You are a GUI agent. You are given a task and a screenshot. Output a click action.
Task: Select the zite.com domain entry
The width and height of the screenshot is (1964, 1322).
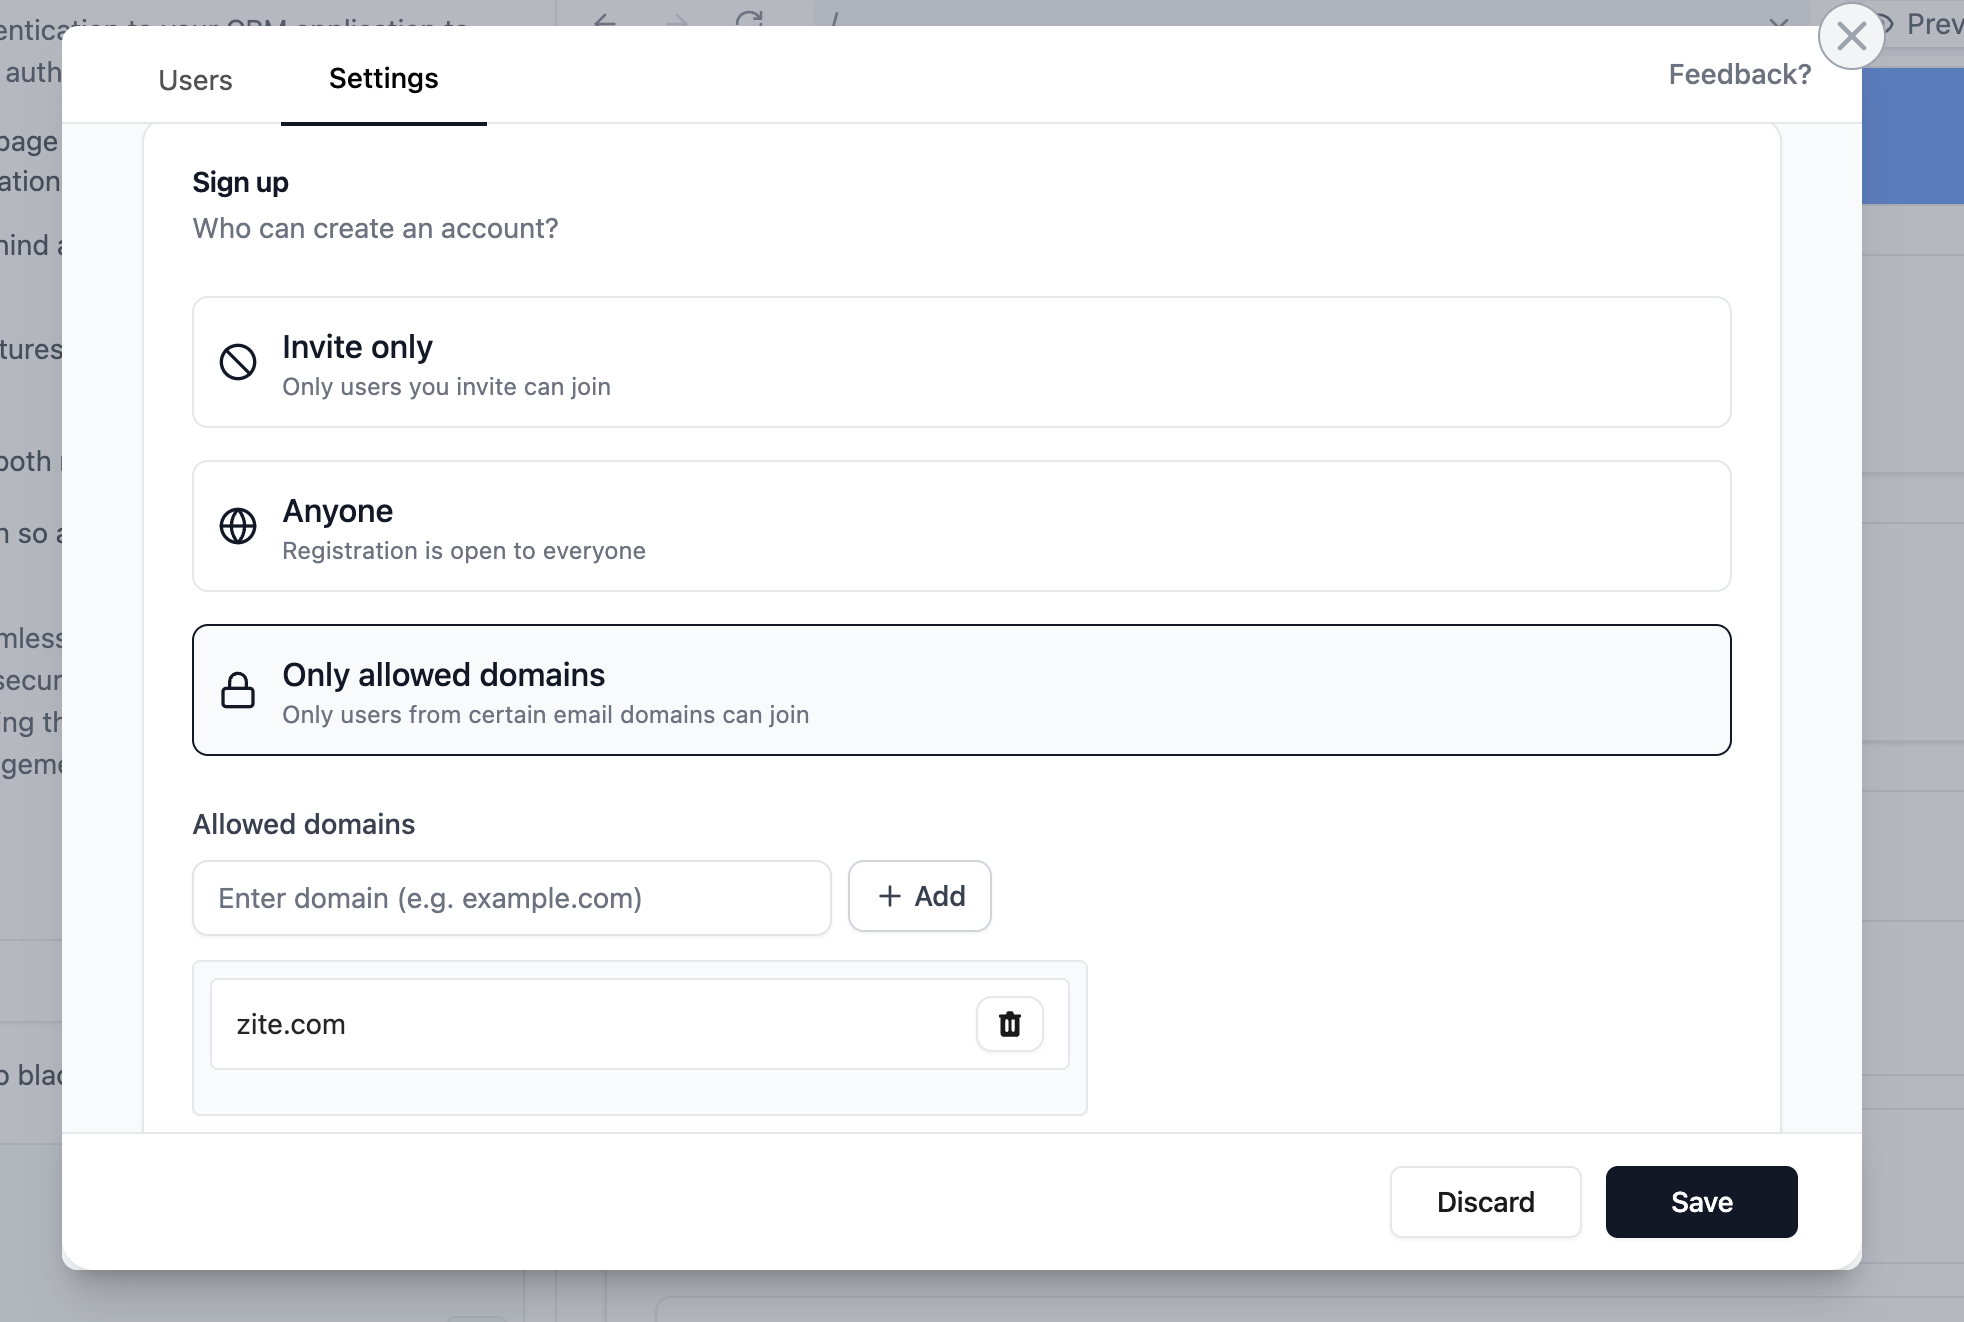[600, 1024]
